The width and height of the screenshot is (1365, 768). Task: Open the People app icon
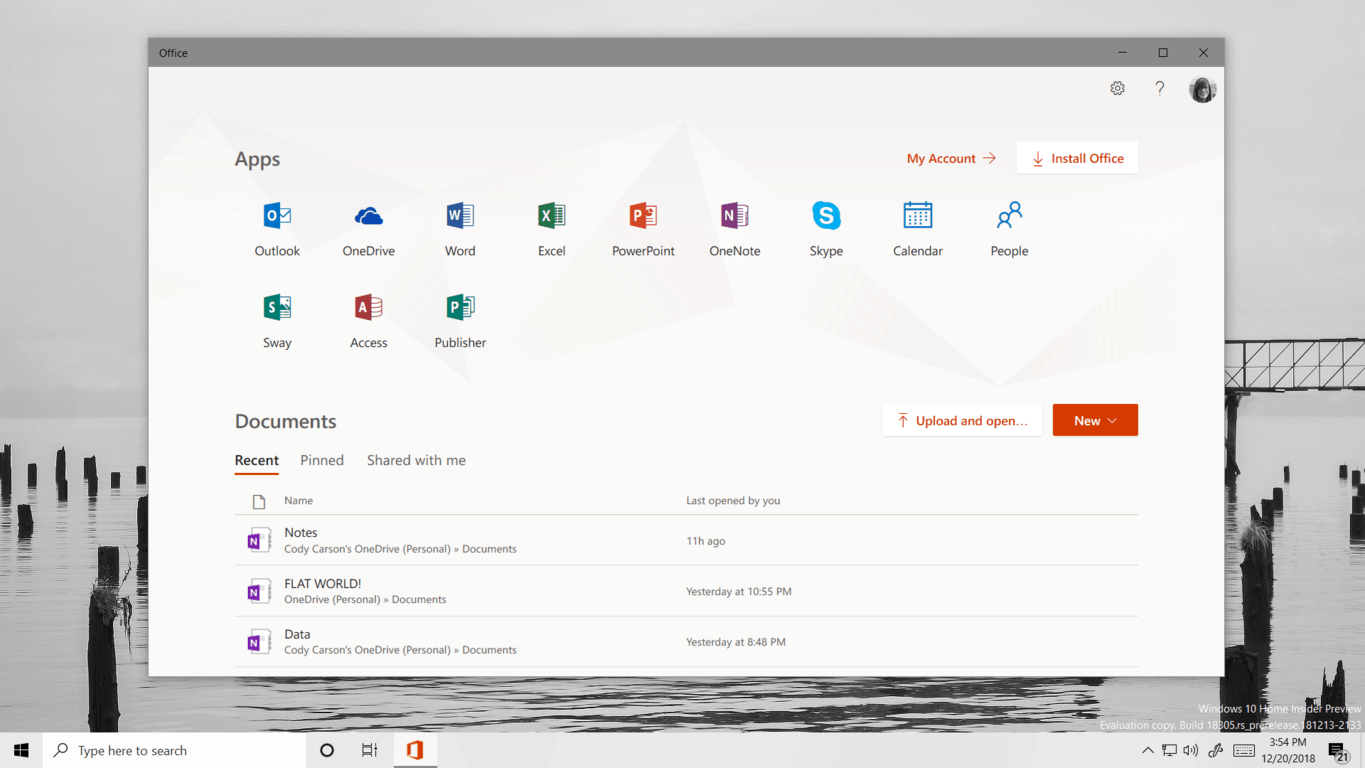1009,216
